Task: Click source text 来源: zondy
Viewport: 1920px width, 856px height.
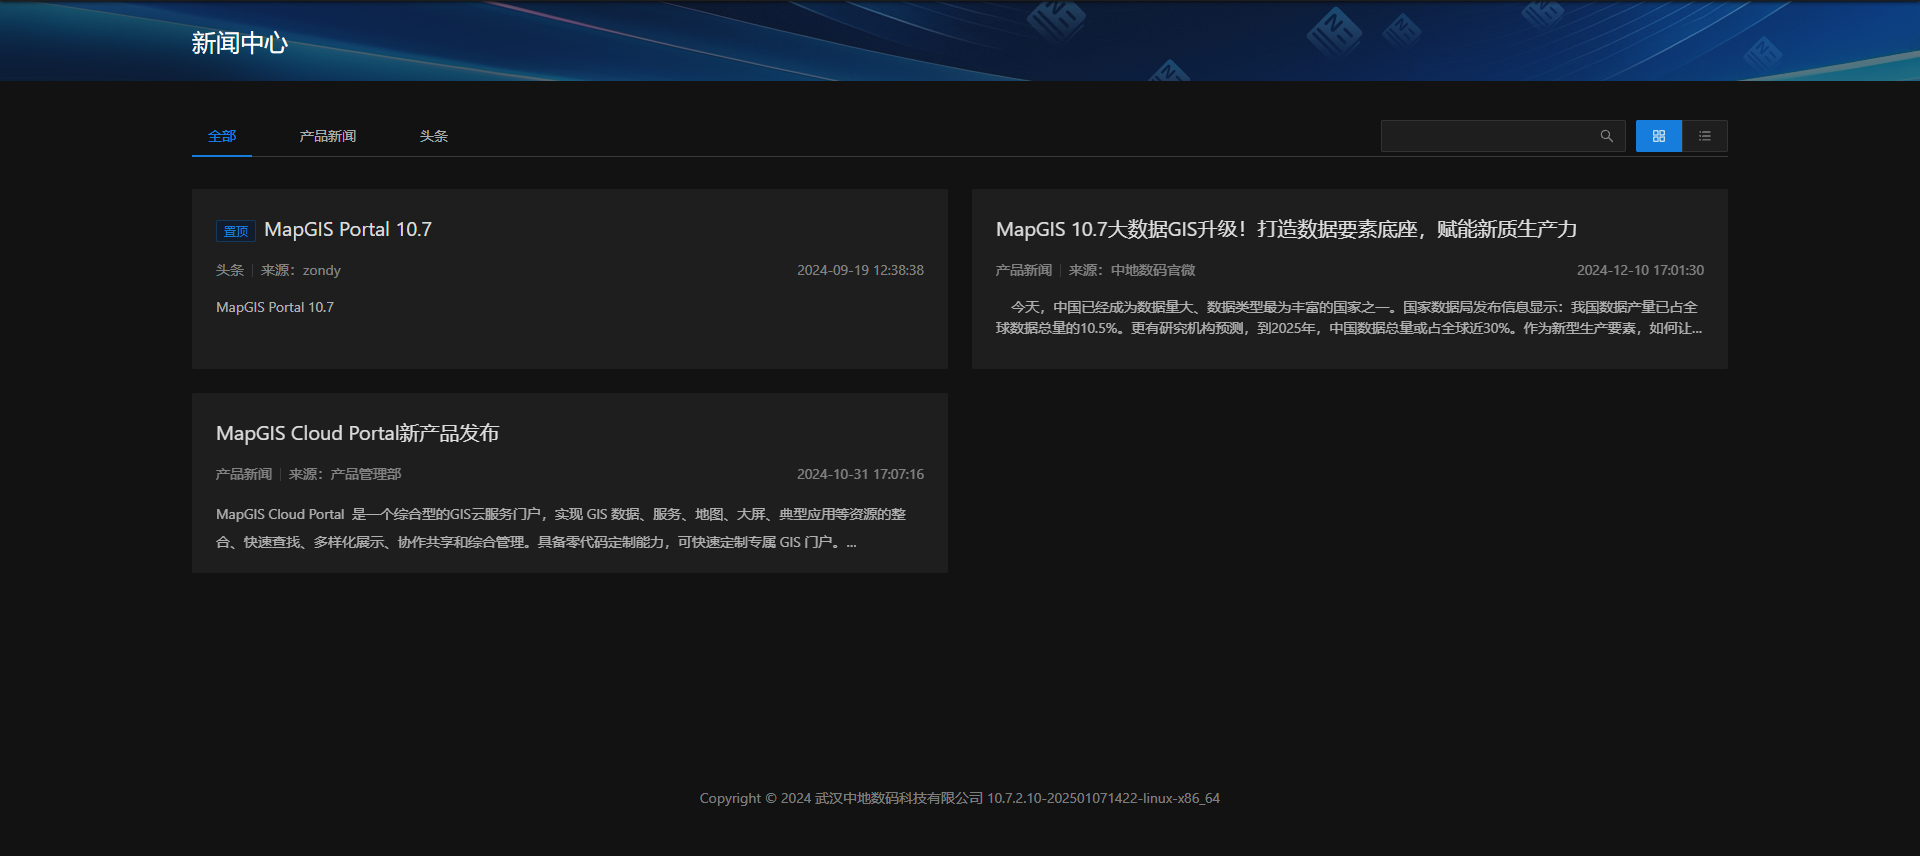Action: point(301,270)
